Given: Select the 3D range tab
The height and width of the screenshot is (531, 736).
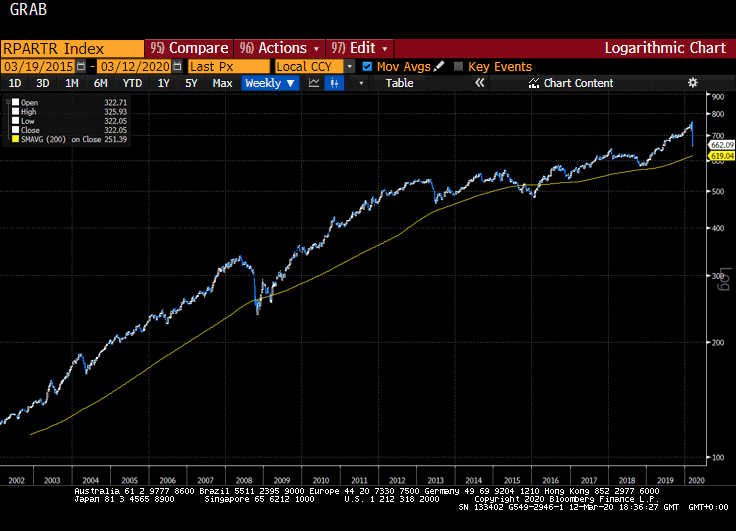Looking at the screenshot, I should pyautogui.click(x=42, y=83).
